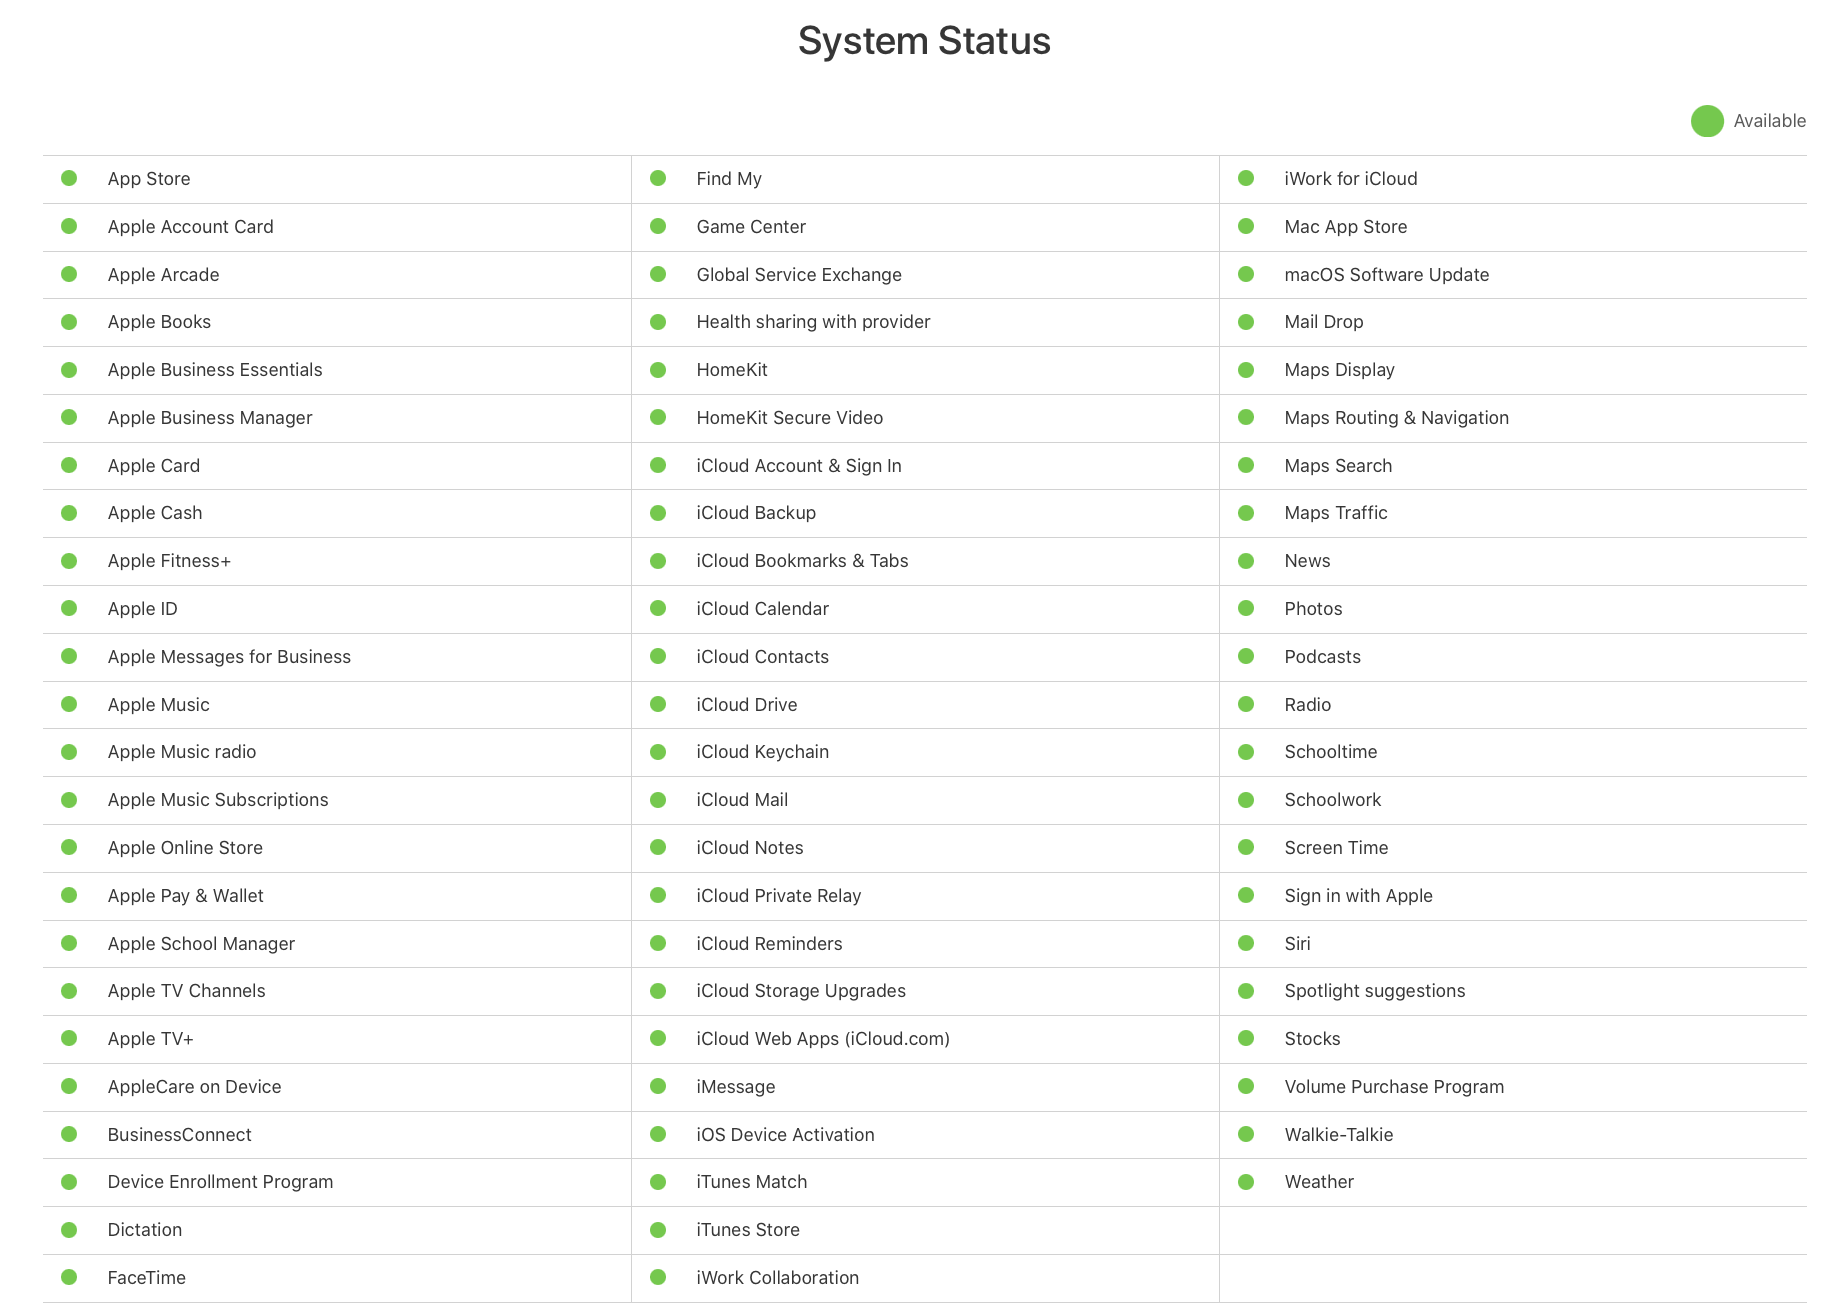Select the iCloud Private Relay entry
This screenshot has width=1840, height=1314.
click(x=779, y=896)
